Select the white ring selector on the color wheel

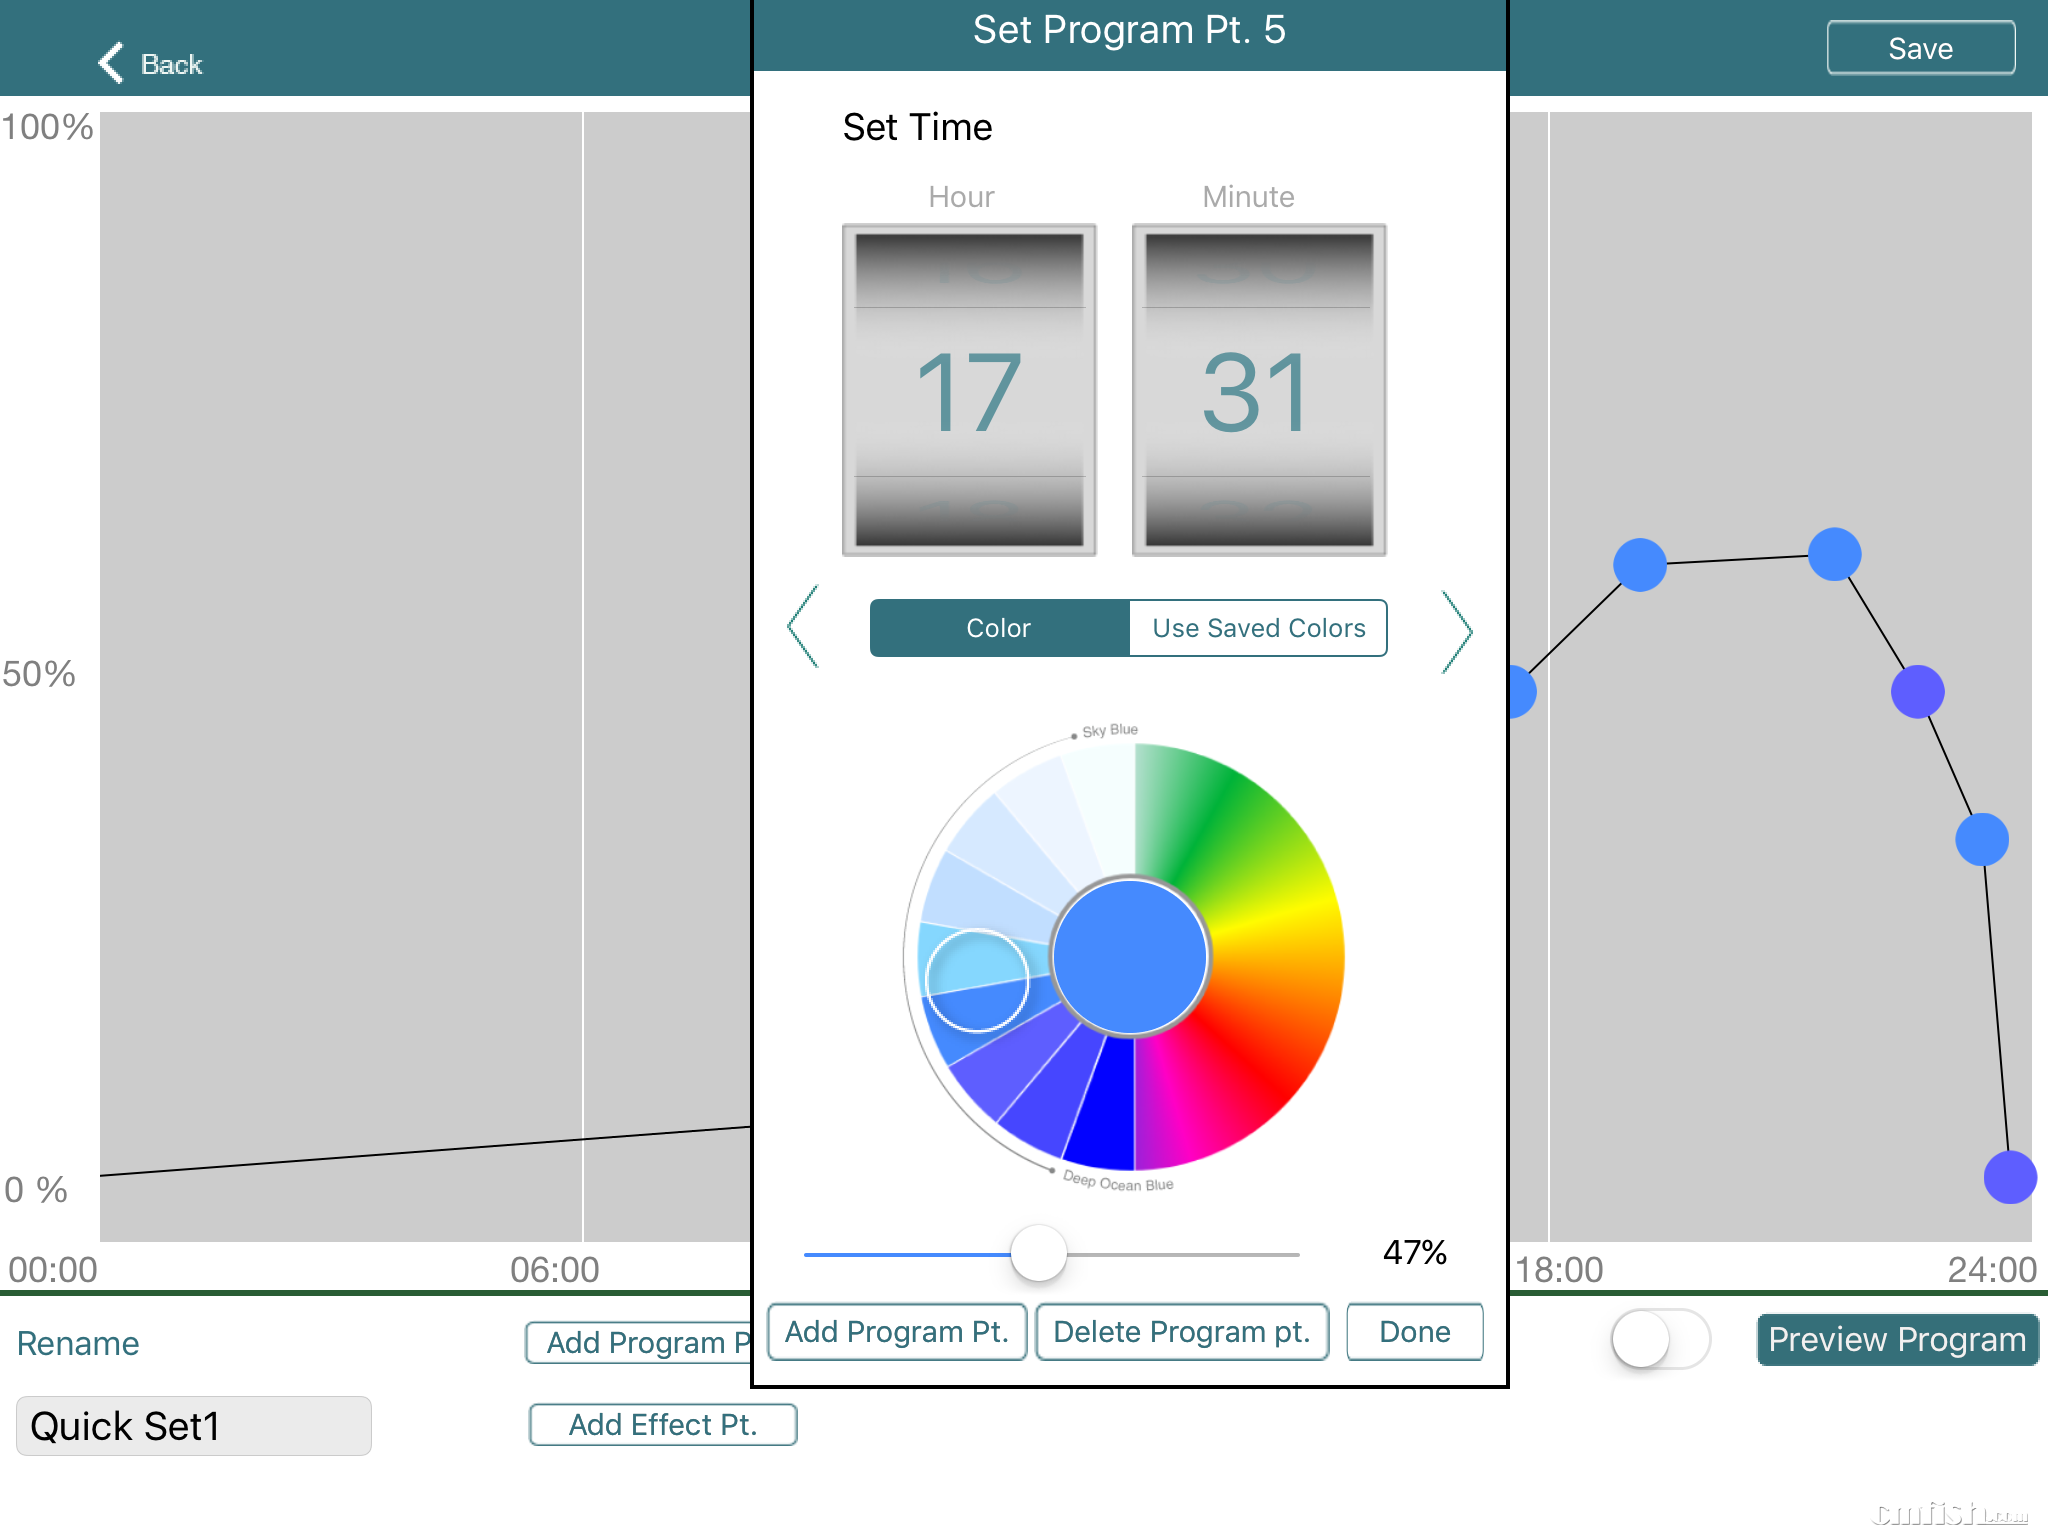point(977,980)
